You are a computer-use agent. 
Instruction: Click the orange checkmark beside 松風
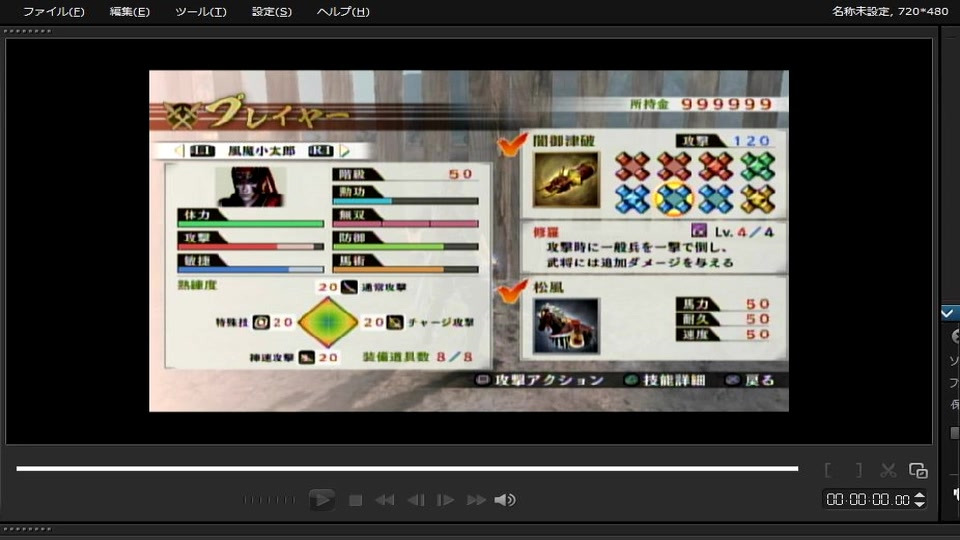[512, 291]
